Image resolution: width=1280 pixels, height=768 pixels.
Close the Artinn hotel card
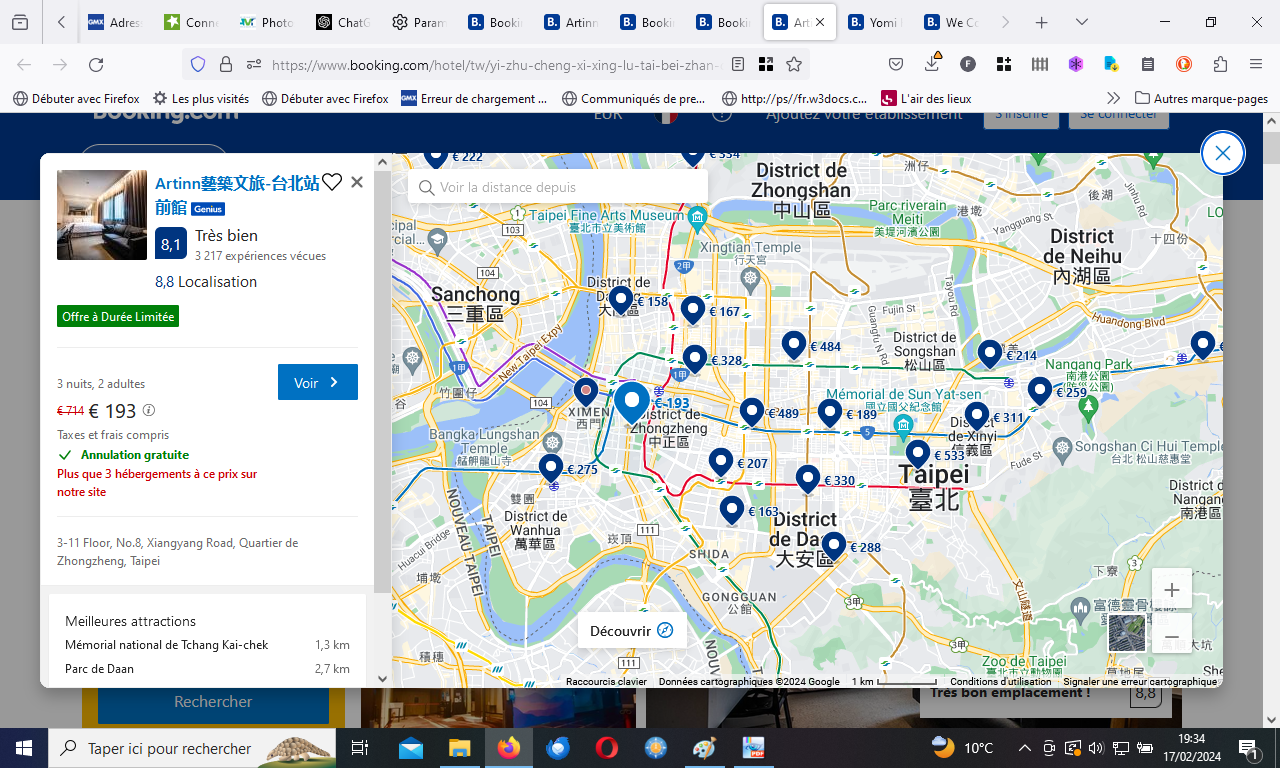pos(357,182)
